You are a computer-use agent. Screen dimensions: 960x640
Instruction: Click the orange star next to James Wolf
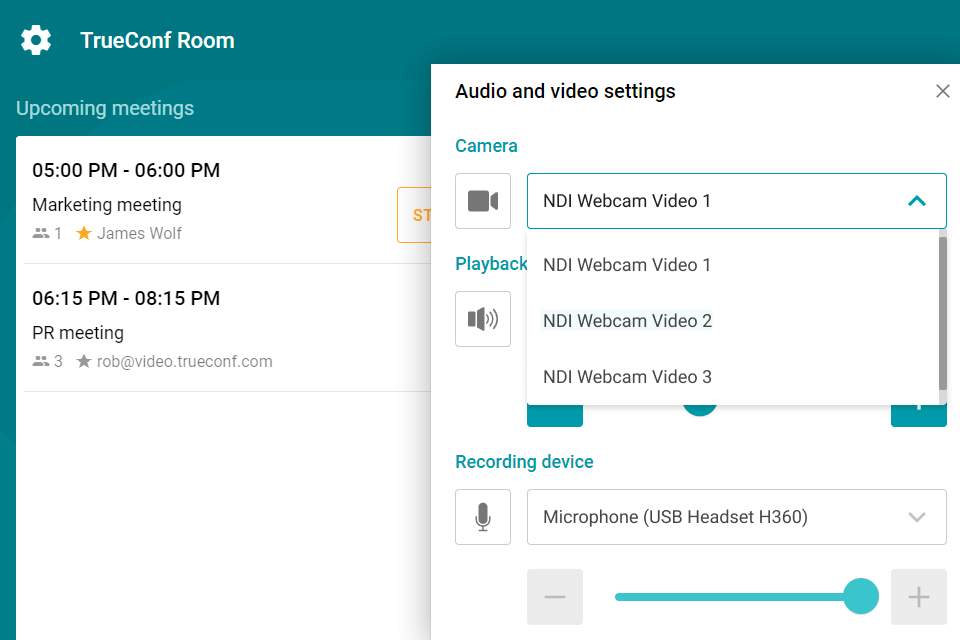coord(84,233)
